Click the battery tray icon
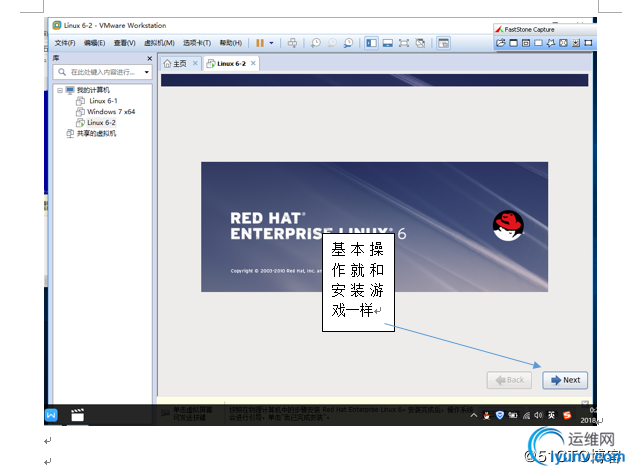 click(513, 415)
